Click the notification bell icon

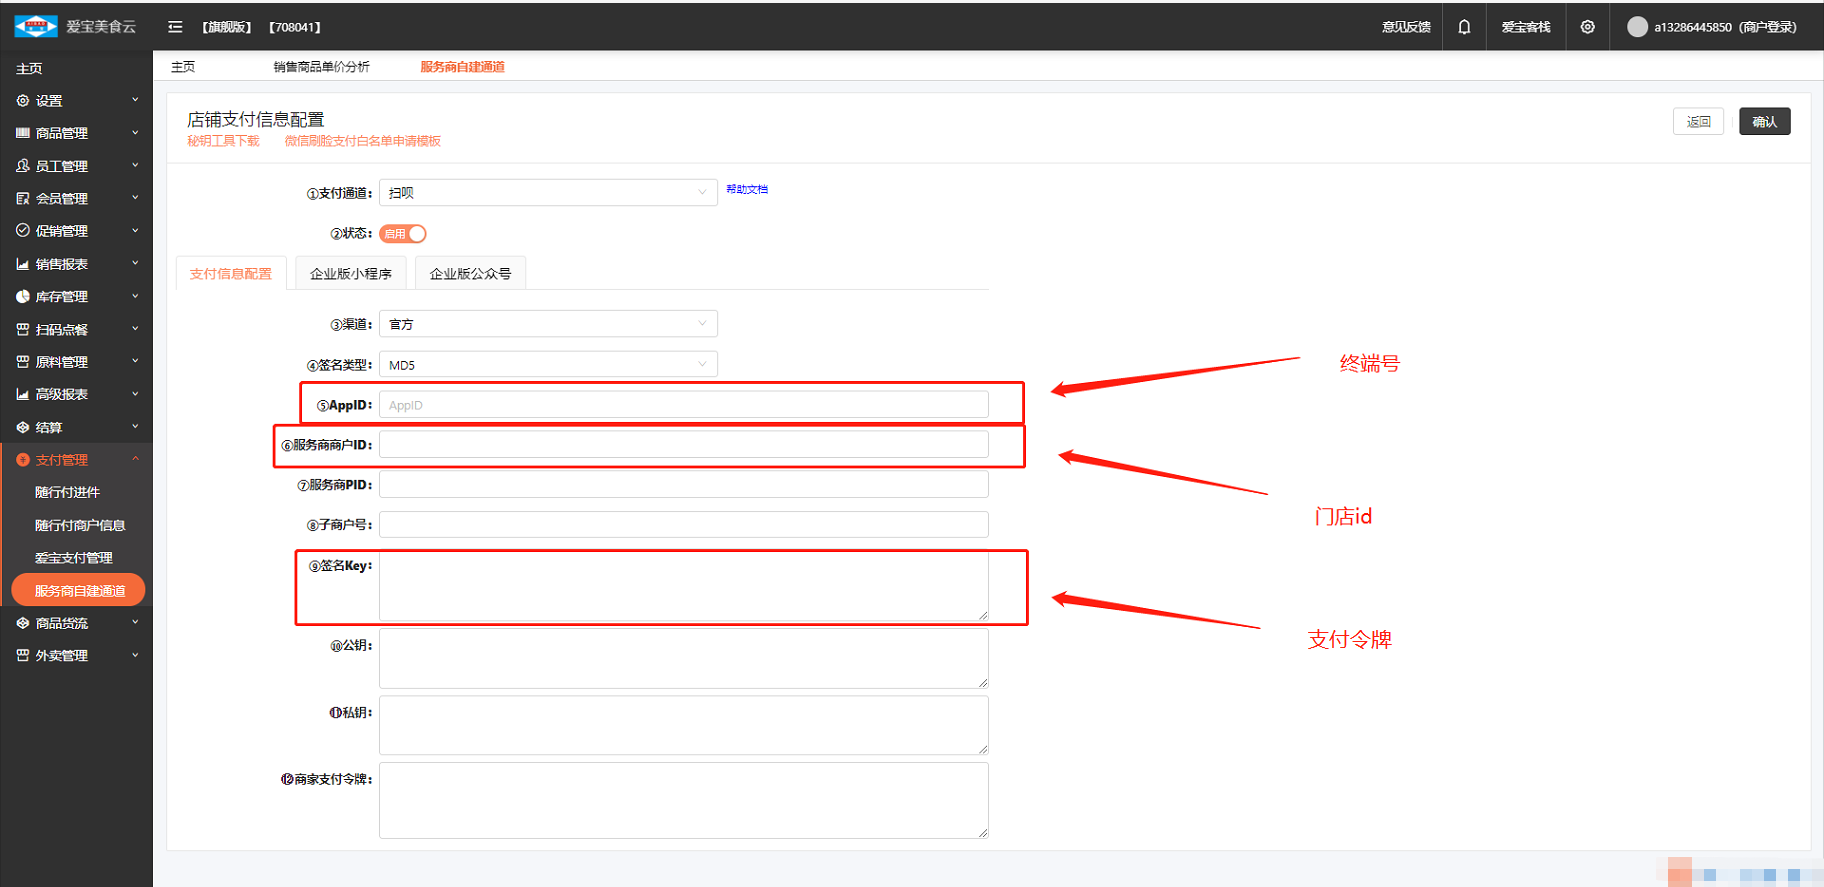tap(1464, 27)
